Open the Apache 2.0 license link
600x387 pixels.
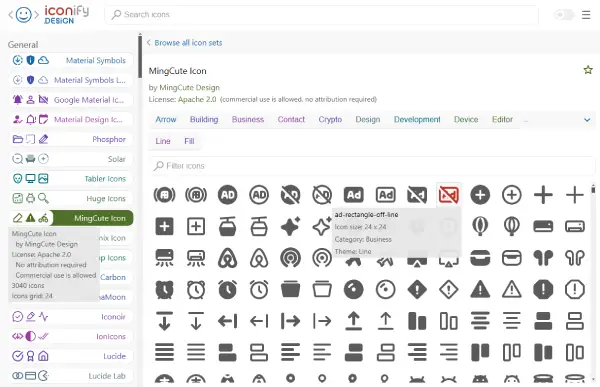point(197,99)
